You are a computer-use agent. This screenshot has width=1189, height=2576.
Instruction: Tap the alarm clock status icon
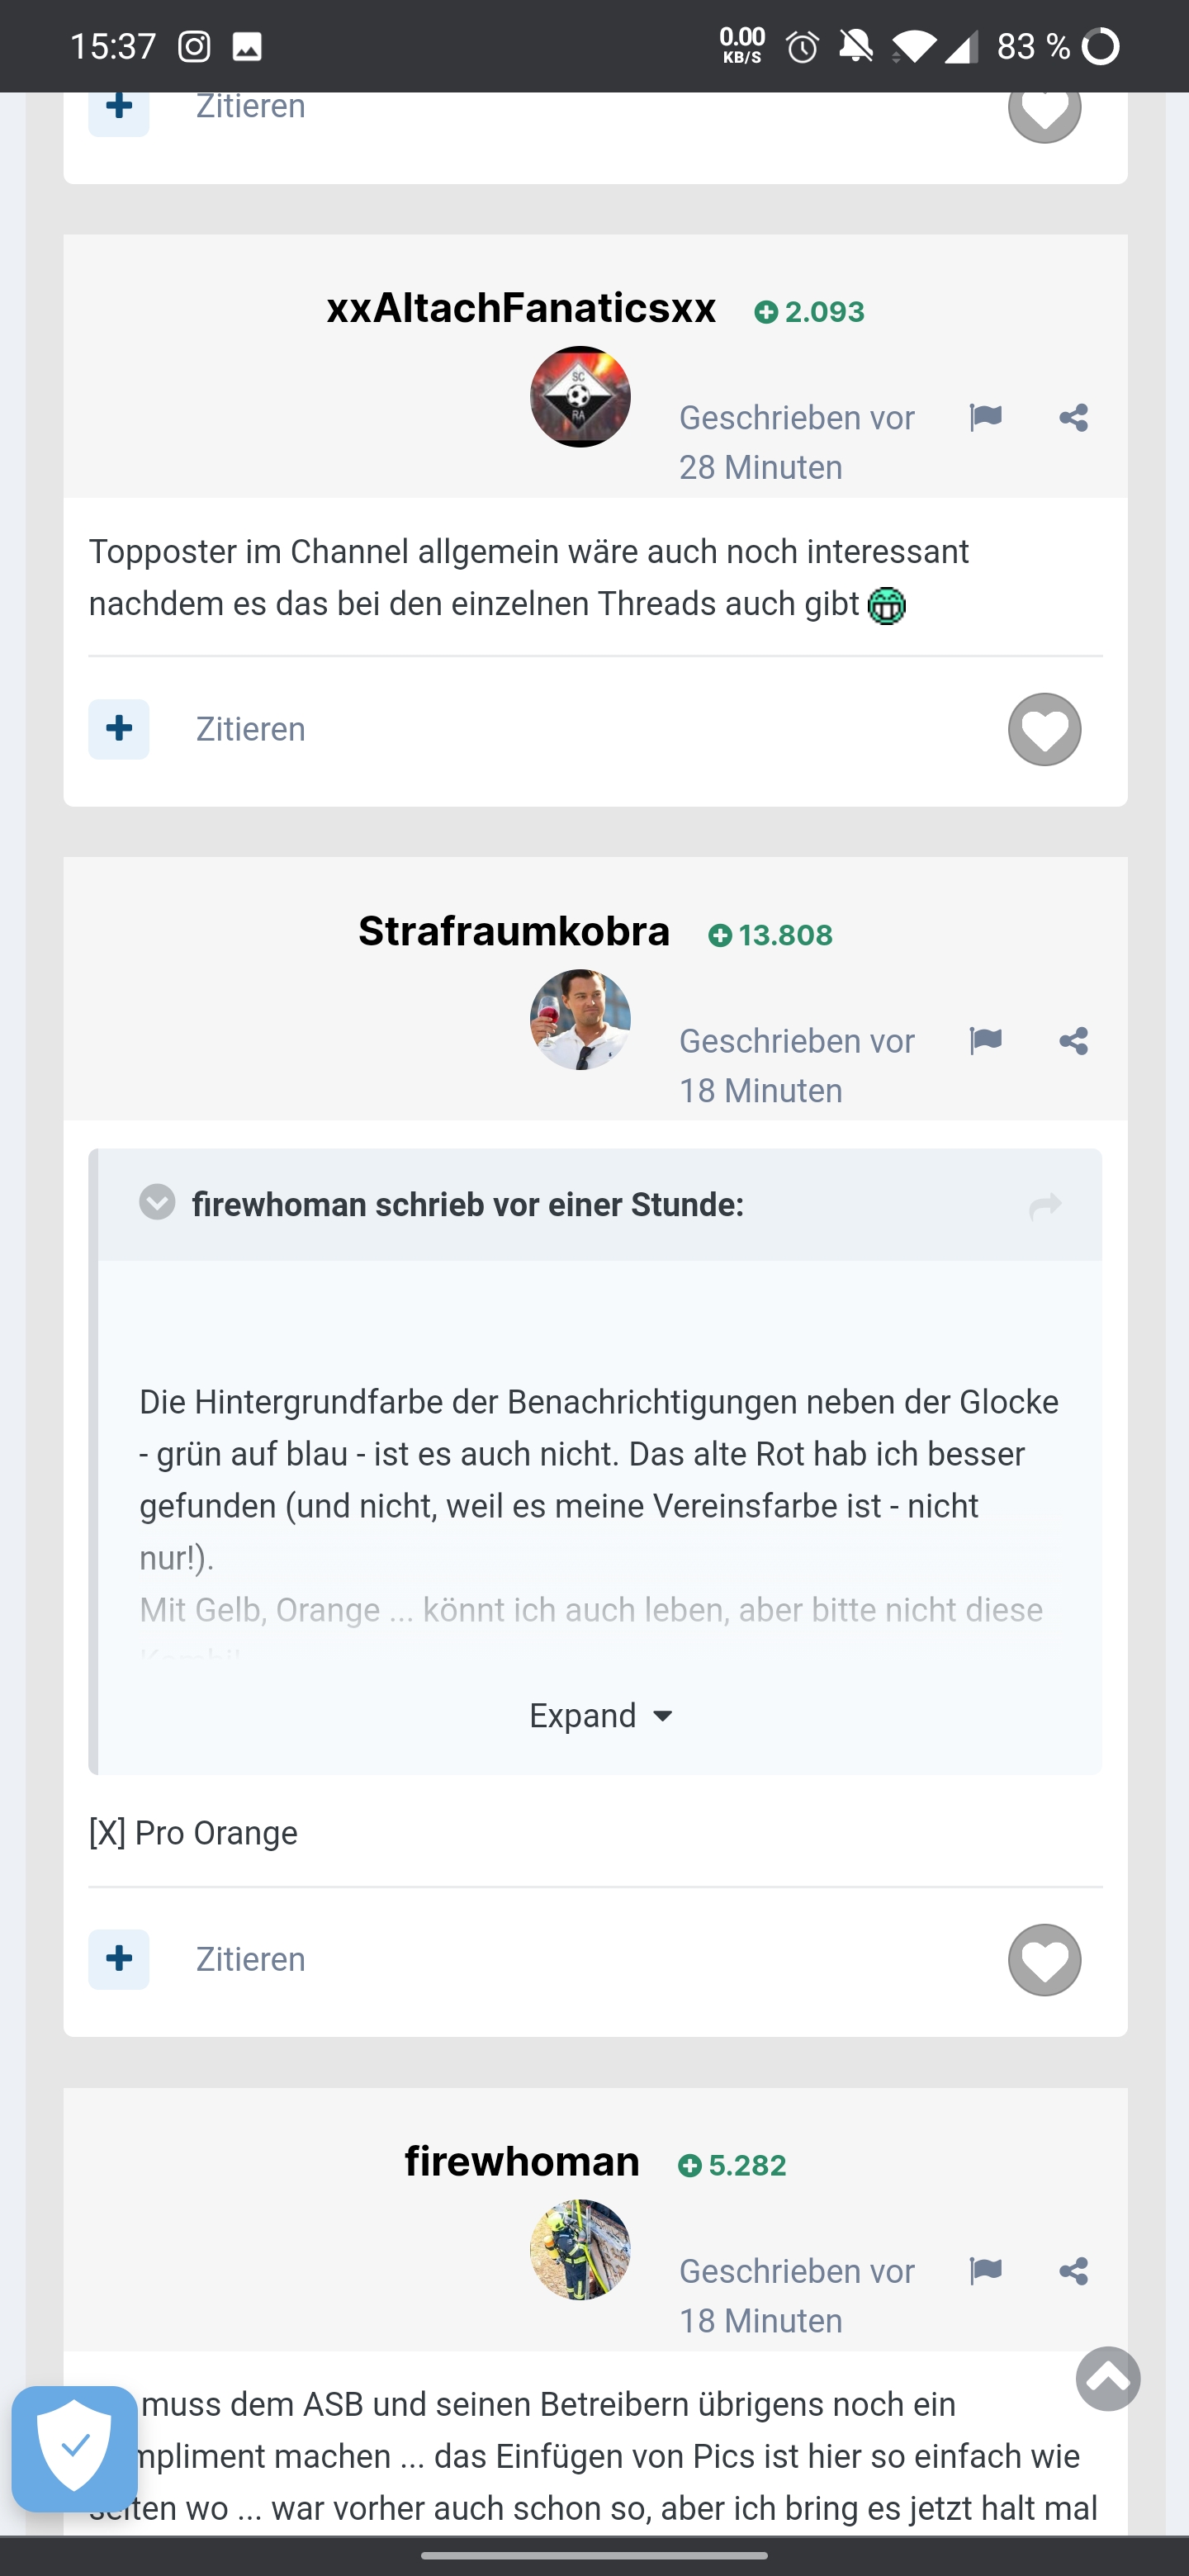click(x=802, y=46)
